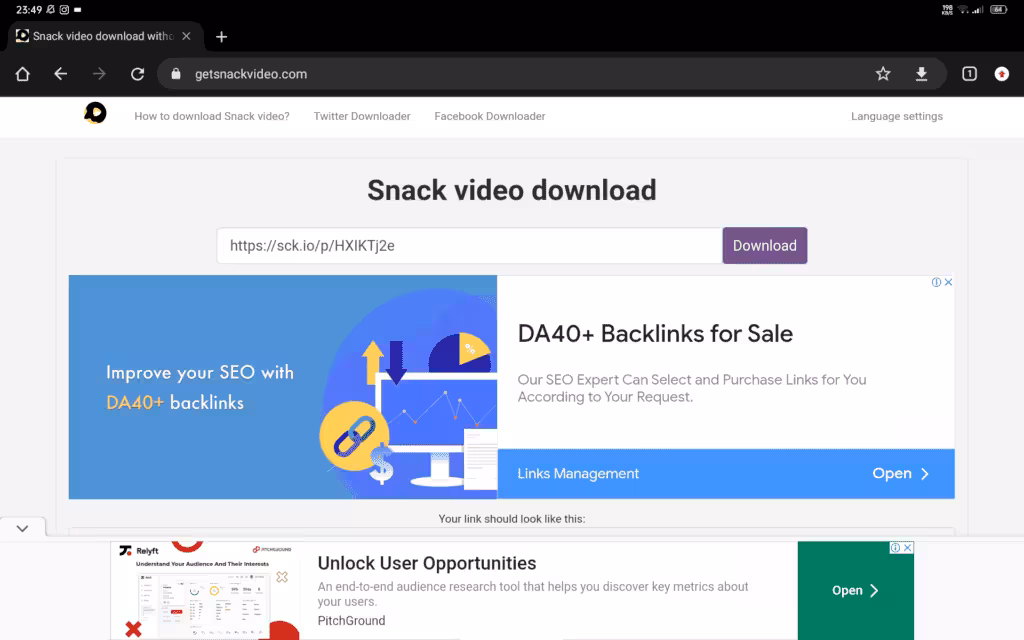Click the SEO backlinks ad image

283,387
